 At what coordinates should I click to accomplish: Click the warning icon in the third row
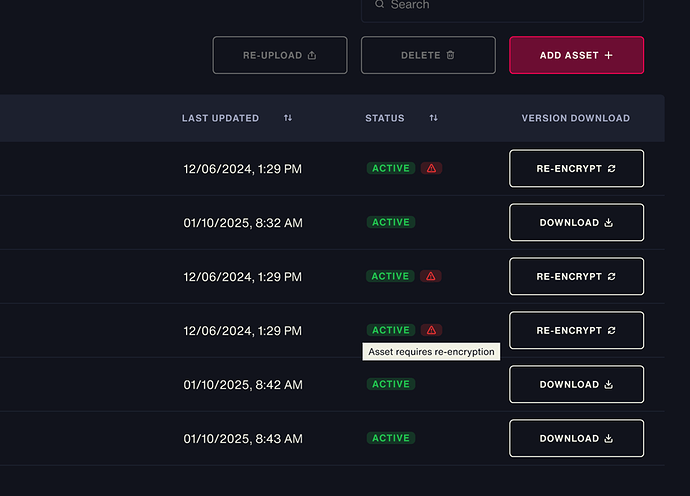431,276
